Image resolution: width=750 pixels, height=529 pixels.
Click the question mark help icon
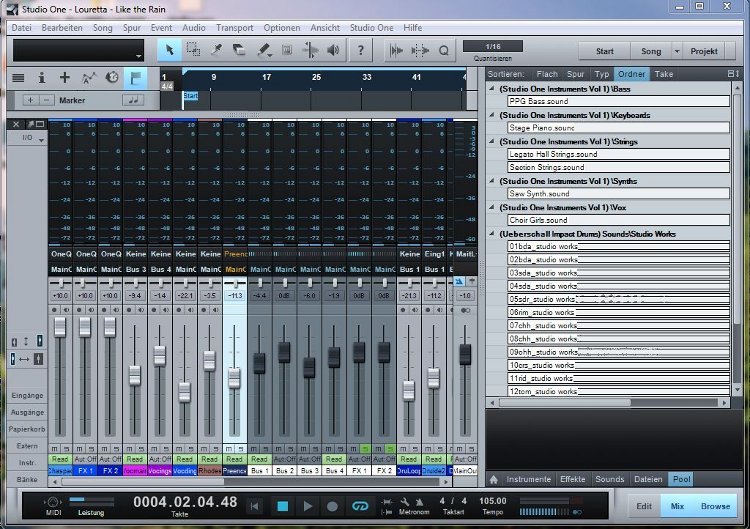click(x=361, y=50)
